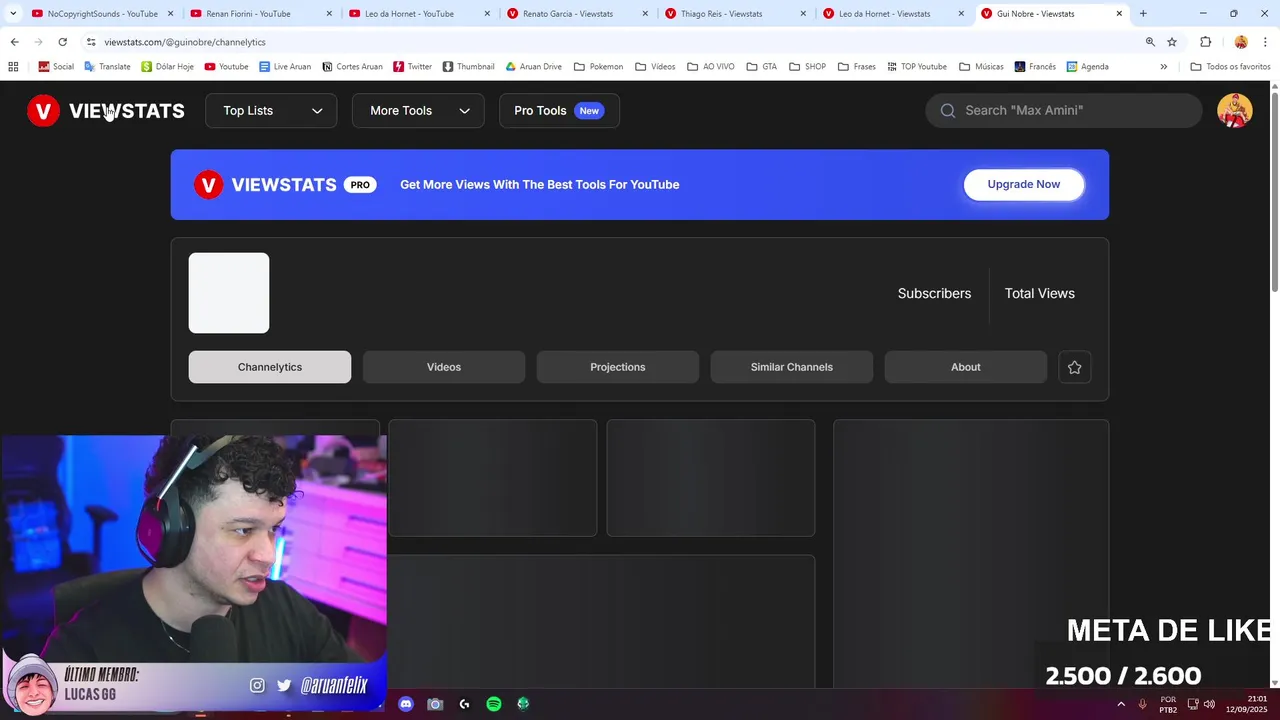Switch to the About tab
This screenshot has height=720, width=1280.
[x=966, y=367]
